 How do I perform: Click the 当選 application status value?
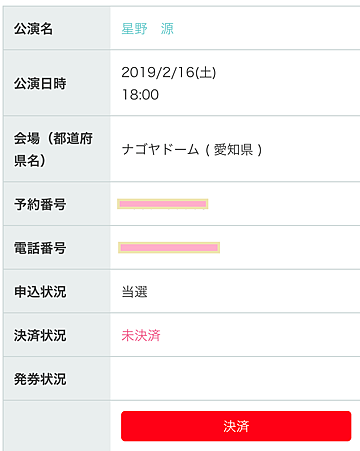click(x=134, y=292)
